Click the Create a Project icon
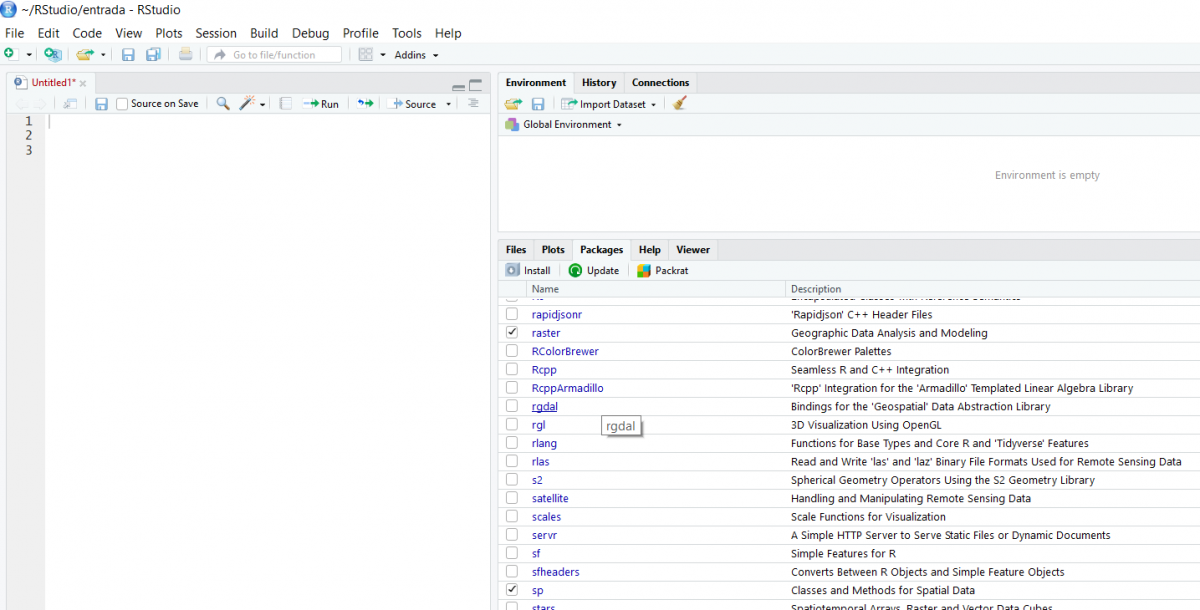This screenshot has width=1200, height=610. (52, 54)
